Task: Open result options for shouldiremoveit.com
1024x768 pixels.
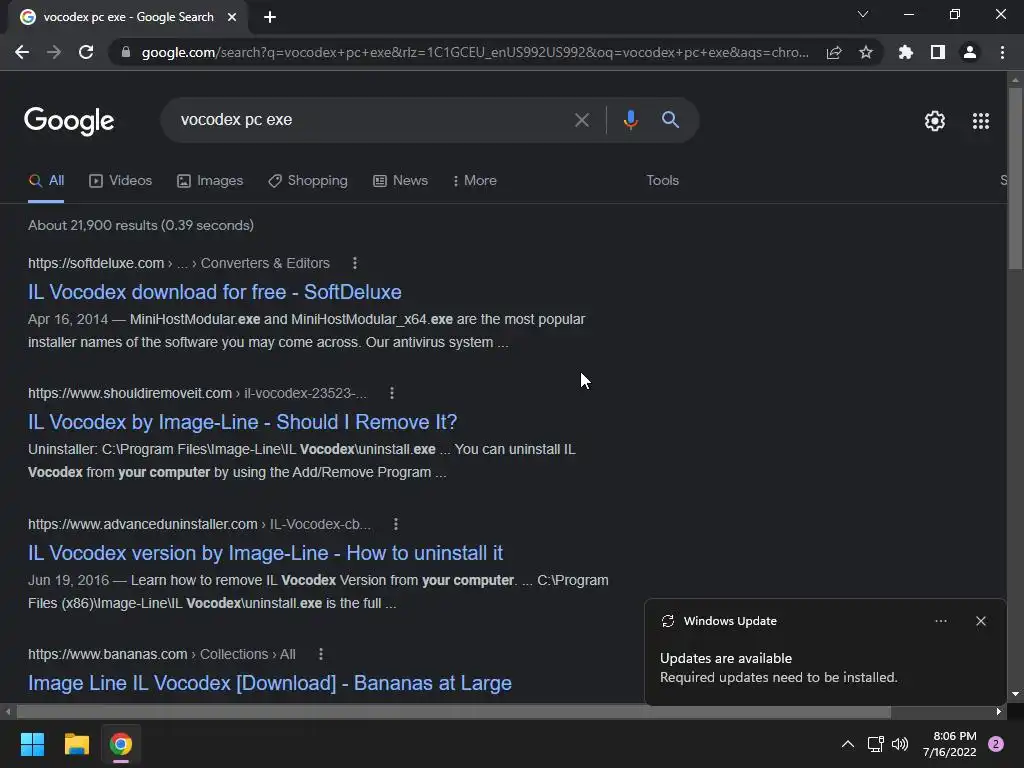Action: 392,393
